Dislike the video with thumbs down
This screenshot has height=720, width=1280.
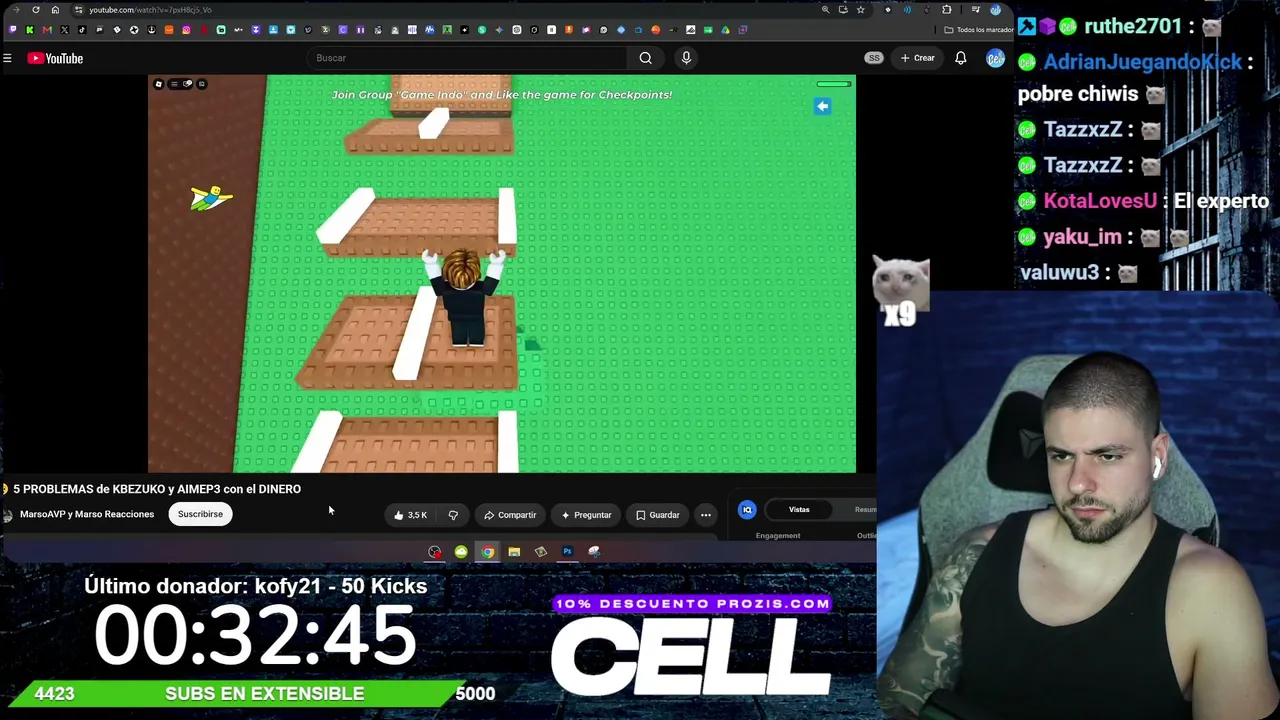coord(453,515)
